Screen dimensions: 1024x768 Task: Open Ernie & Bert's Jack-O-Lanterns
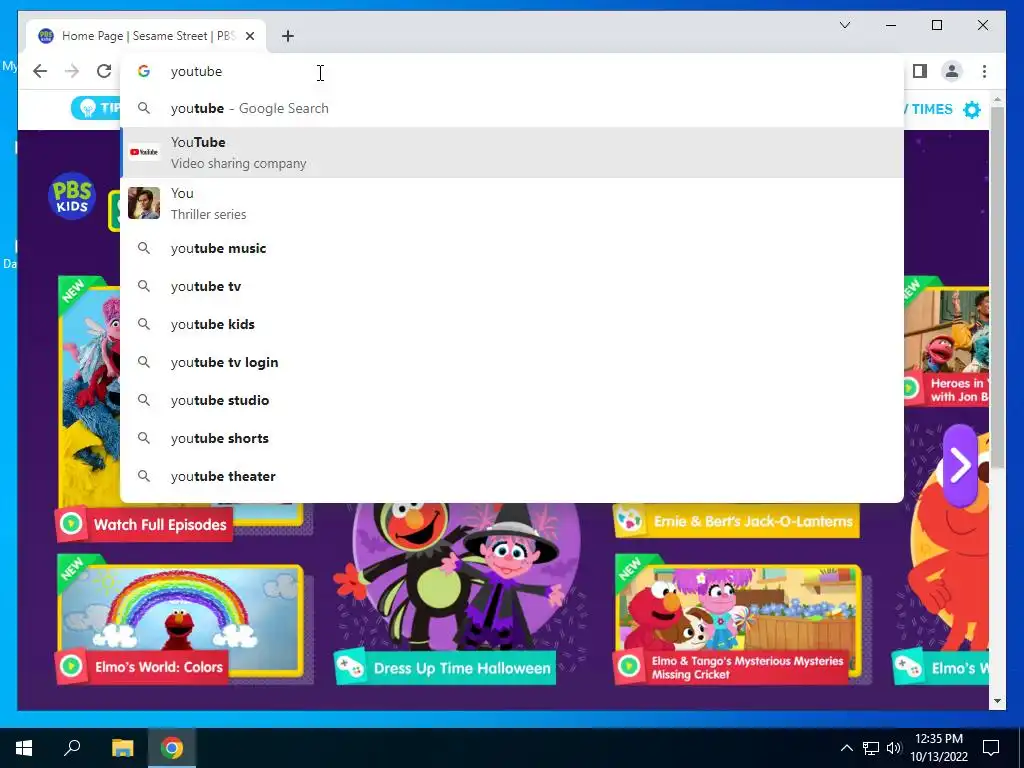pos(737,521)
